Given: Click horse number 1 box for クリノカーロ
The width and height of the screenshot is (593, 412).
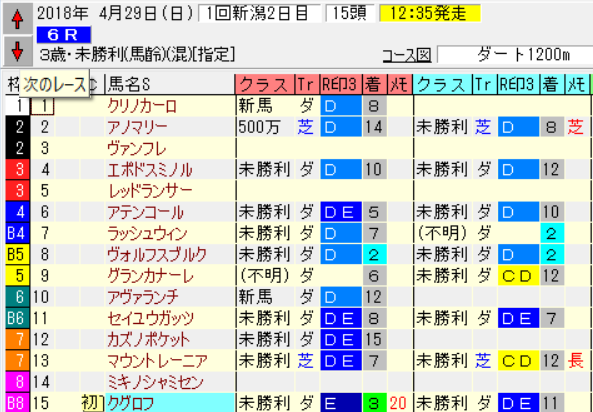Looking at the screenshot, I should (x=42, y=106).
